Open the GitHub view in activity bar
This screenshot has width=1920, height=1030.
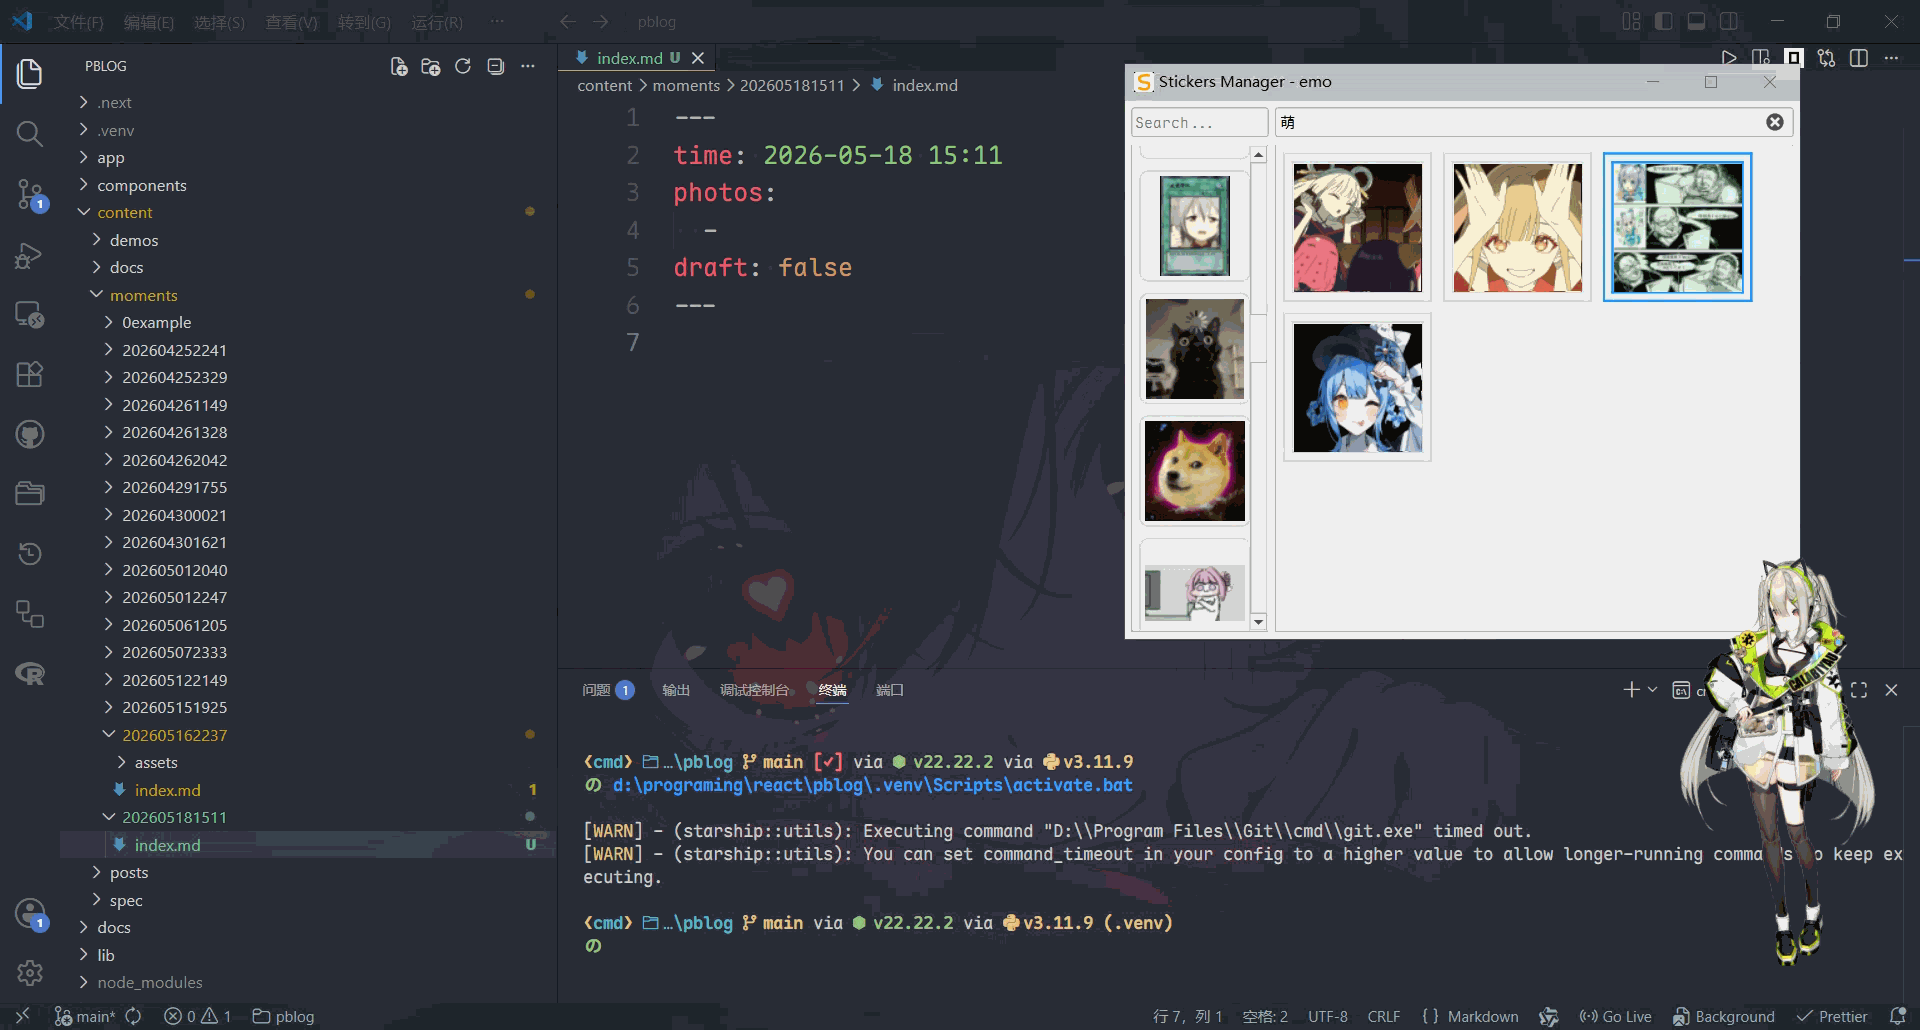coord(29,434)
